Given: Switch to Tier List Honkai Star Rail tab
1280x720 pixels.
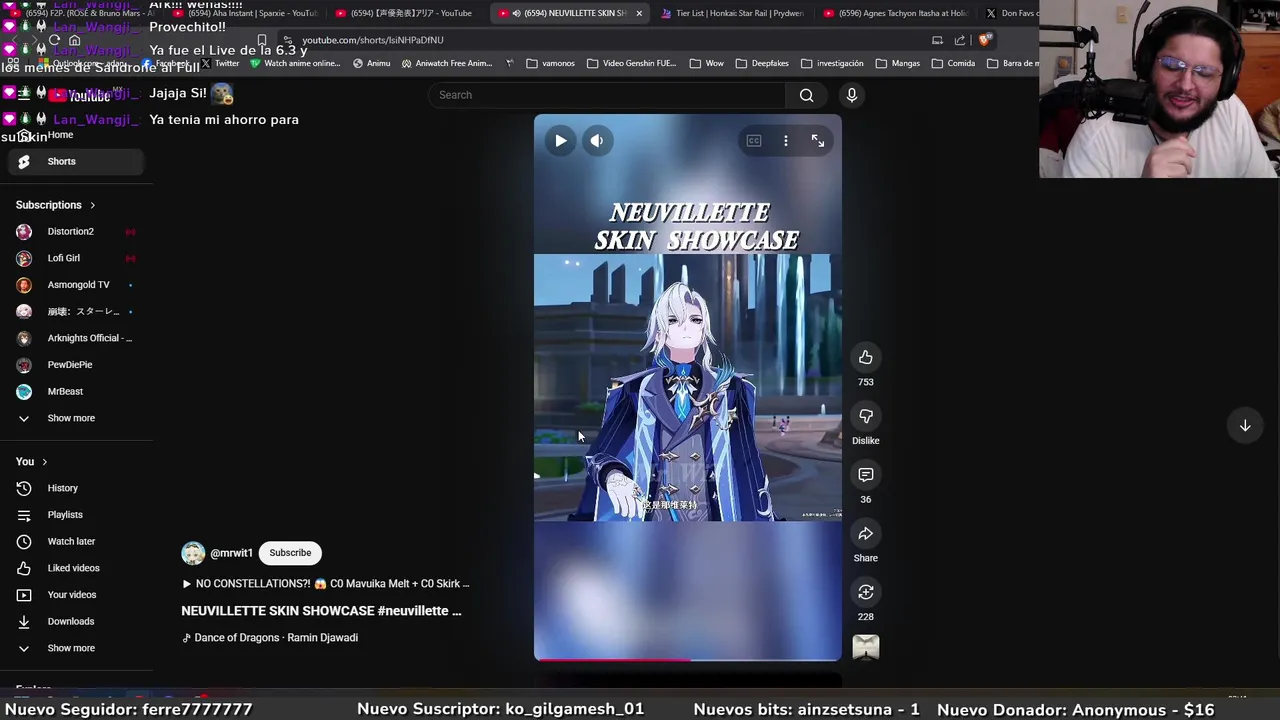Looking at the screenshot, I should tap(733, 13).
